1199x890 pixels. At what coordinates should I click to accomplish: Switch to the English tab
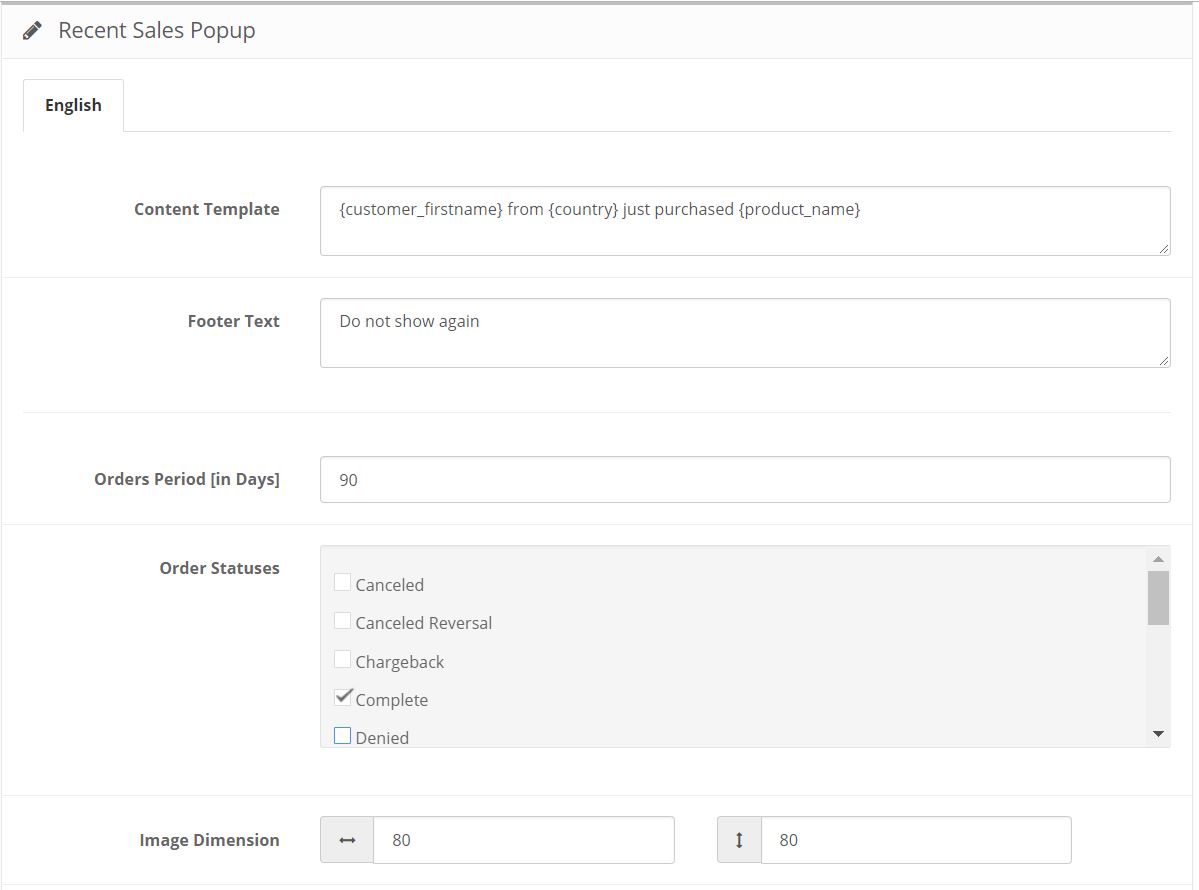pos(73,106)
